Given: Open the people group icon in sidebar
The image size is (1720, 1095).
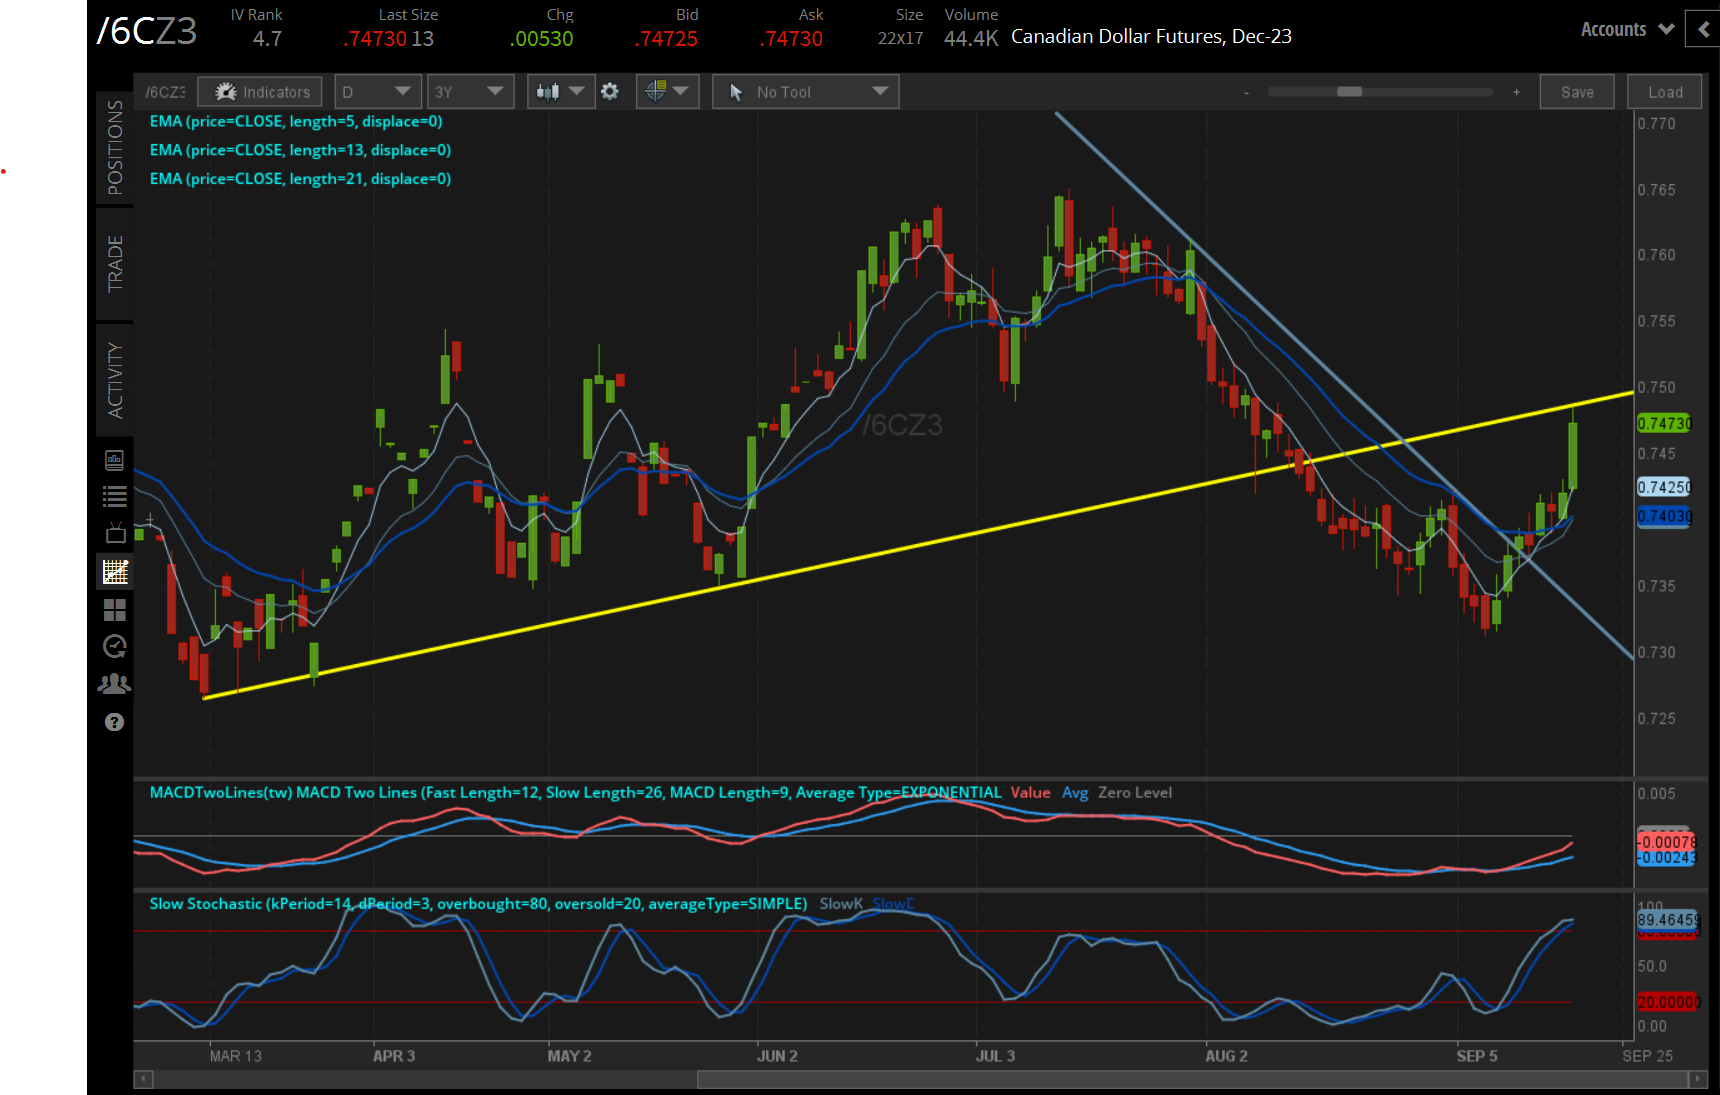Looking at the screenshot, I should pos(115,684).
